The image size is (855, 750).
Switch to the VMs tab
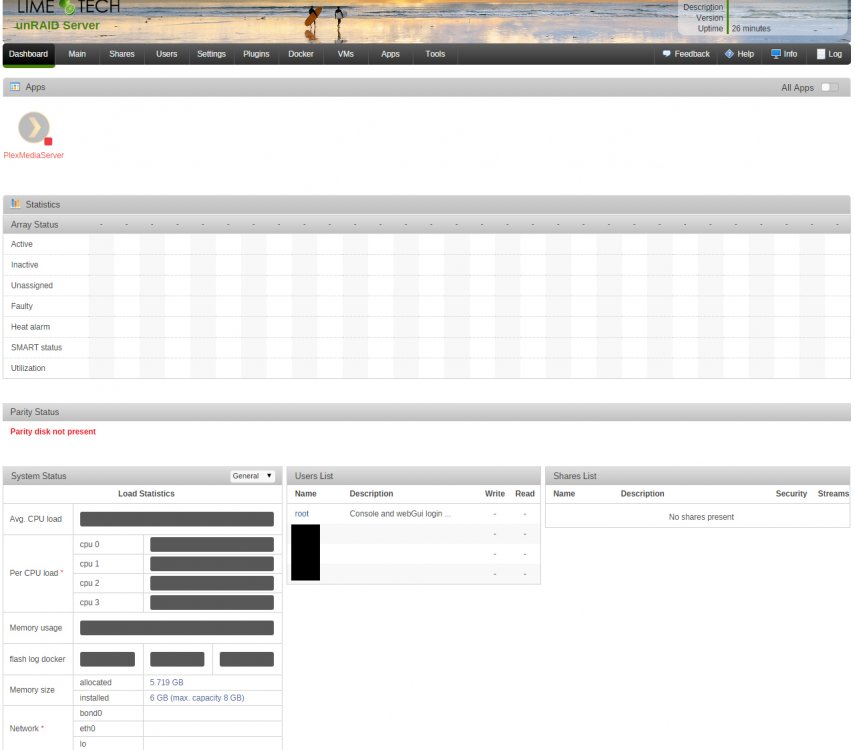point(345,54)
